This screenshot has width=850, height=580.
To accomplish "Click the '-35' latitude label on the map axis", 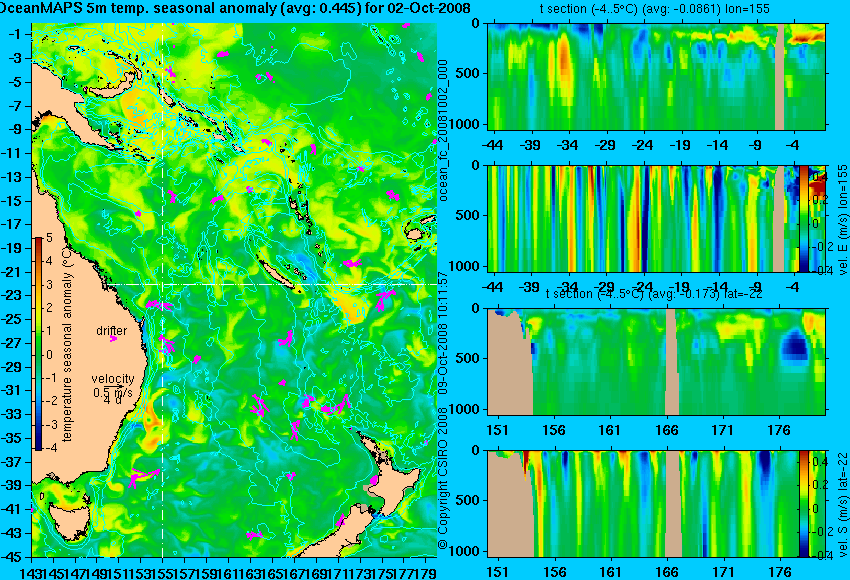I will click(11, 438).
